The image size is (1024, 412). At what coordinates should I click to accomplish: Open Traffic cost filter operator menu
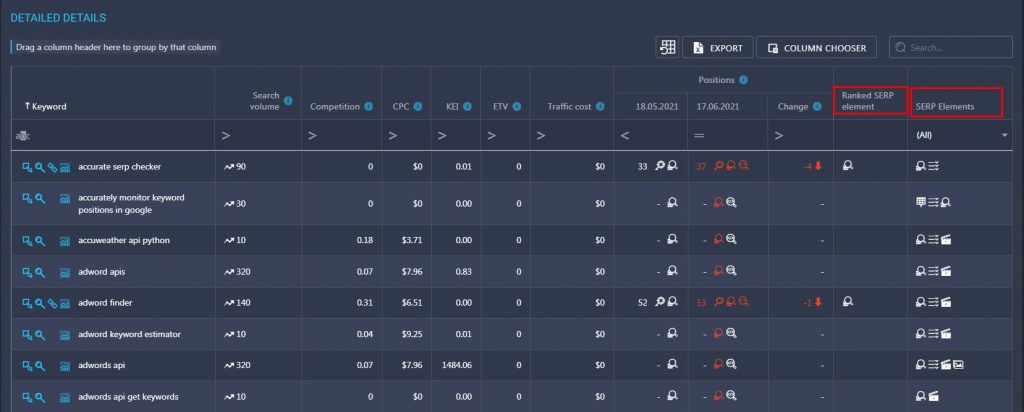click(x=541, y=136)
